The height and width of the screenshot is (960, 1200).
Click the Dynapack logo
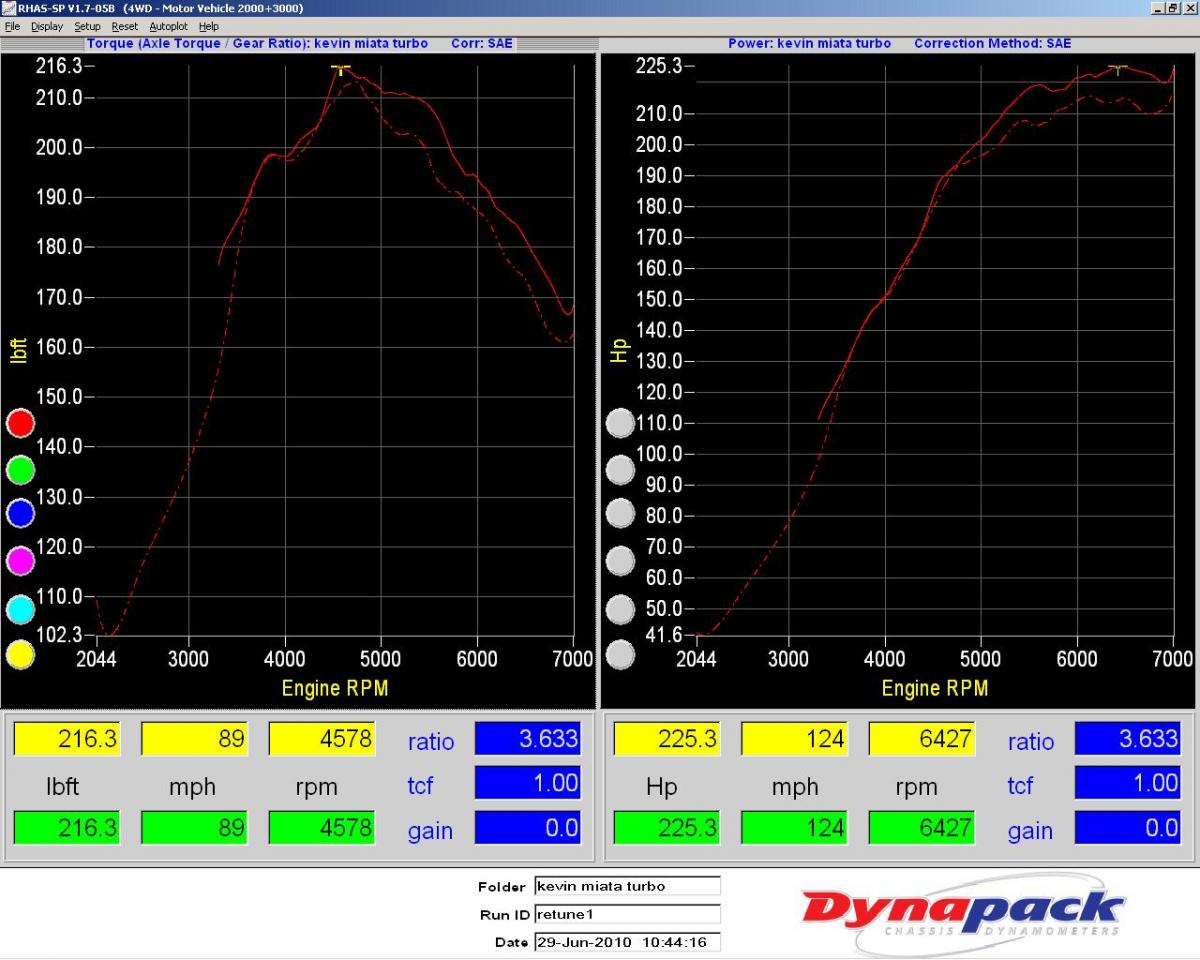click(963, 910)
